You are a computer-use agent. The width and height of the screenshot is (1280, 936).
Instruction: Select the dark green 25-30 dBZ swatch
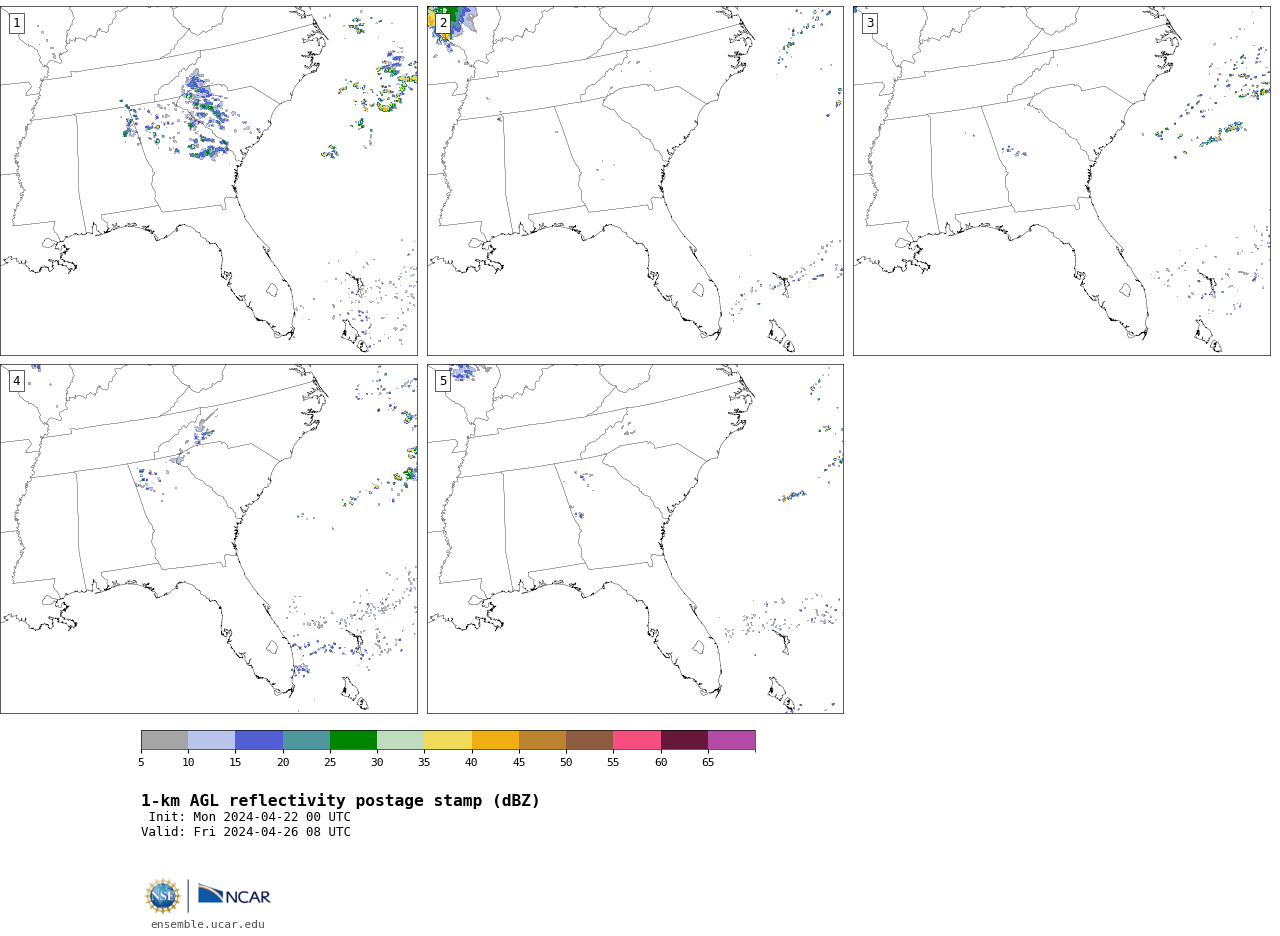(x=353, y=740)
